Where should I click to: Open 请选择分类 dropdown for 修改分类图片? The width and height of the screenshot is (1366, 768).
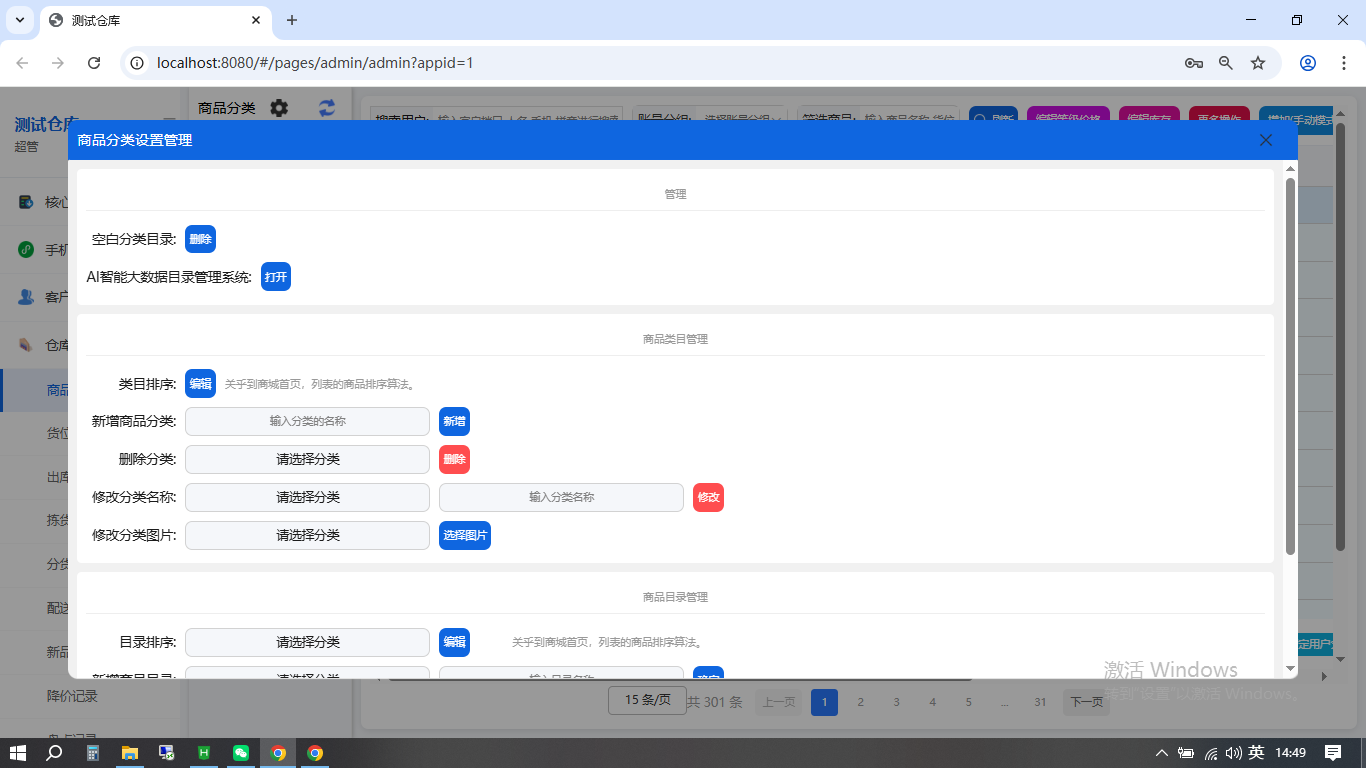pos(307,536)
